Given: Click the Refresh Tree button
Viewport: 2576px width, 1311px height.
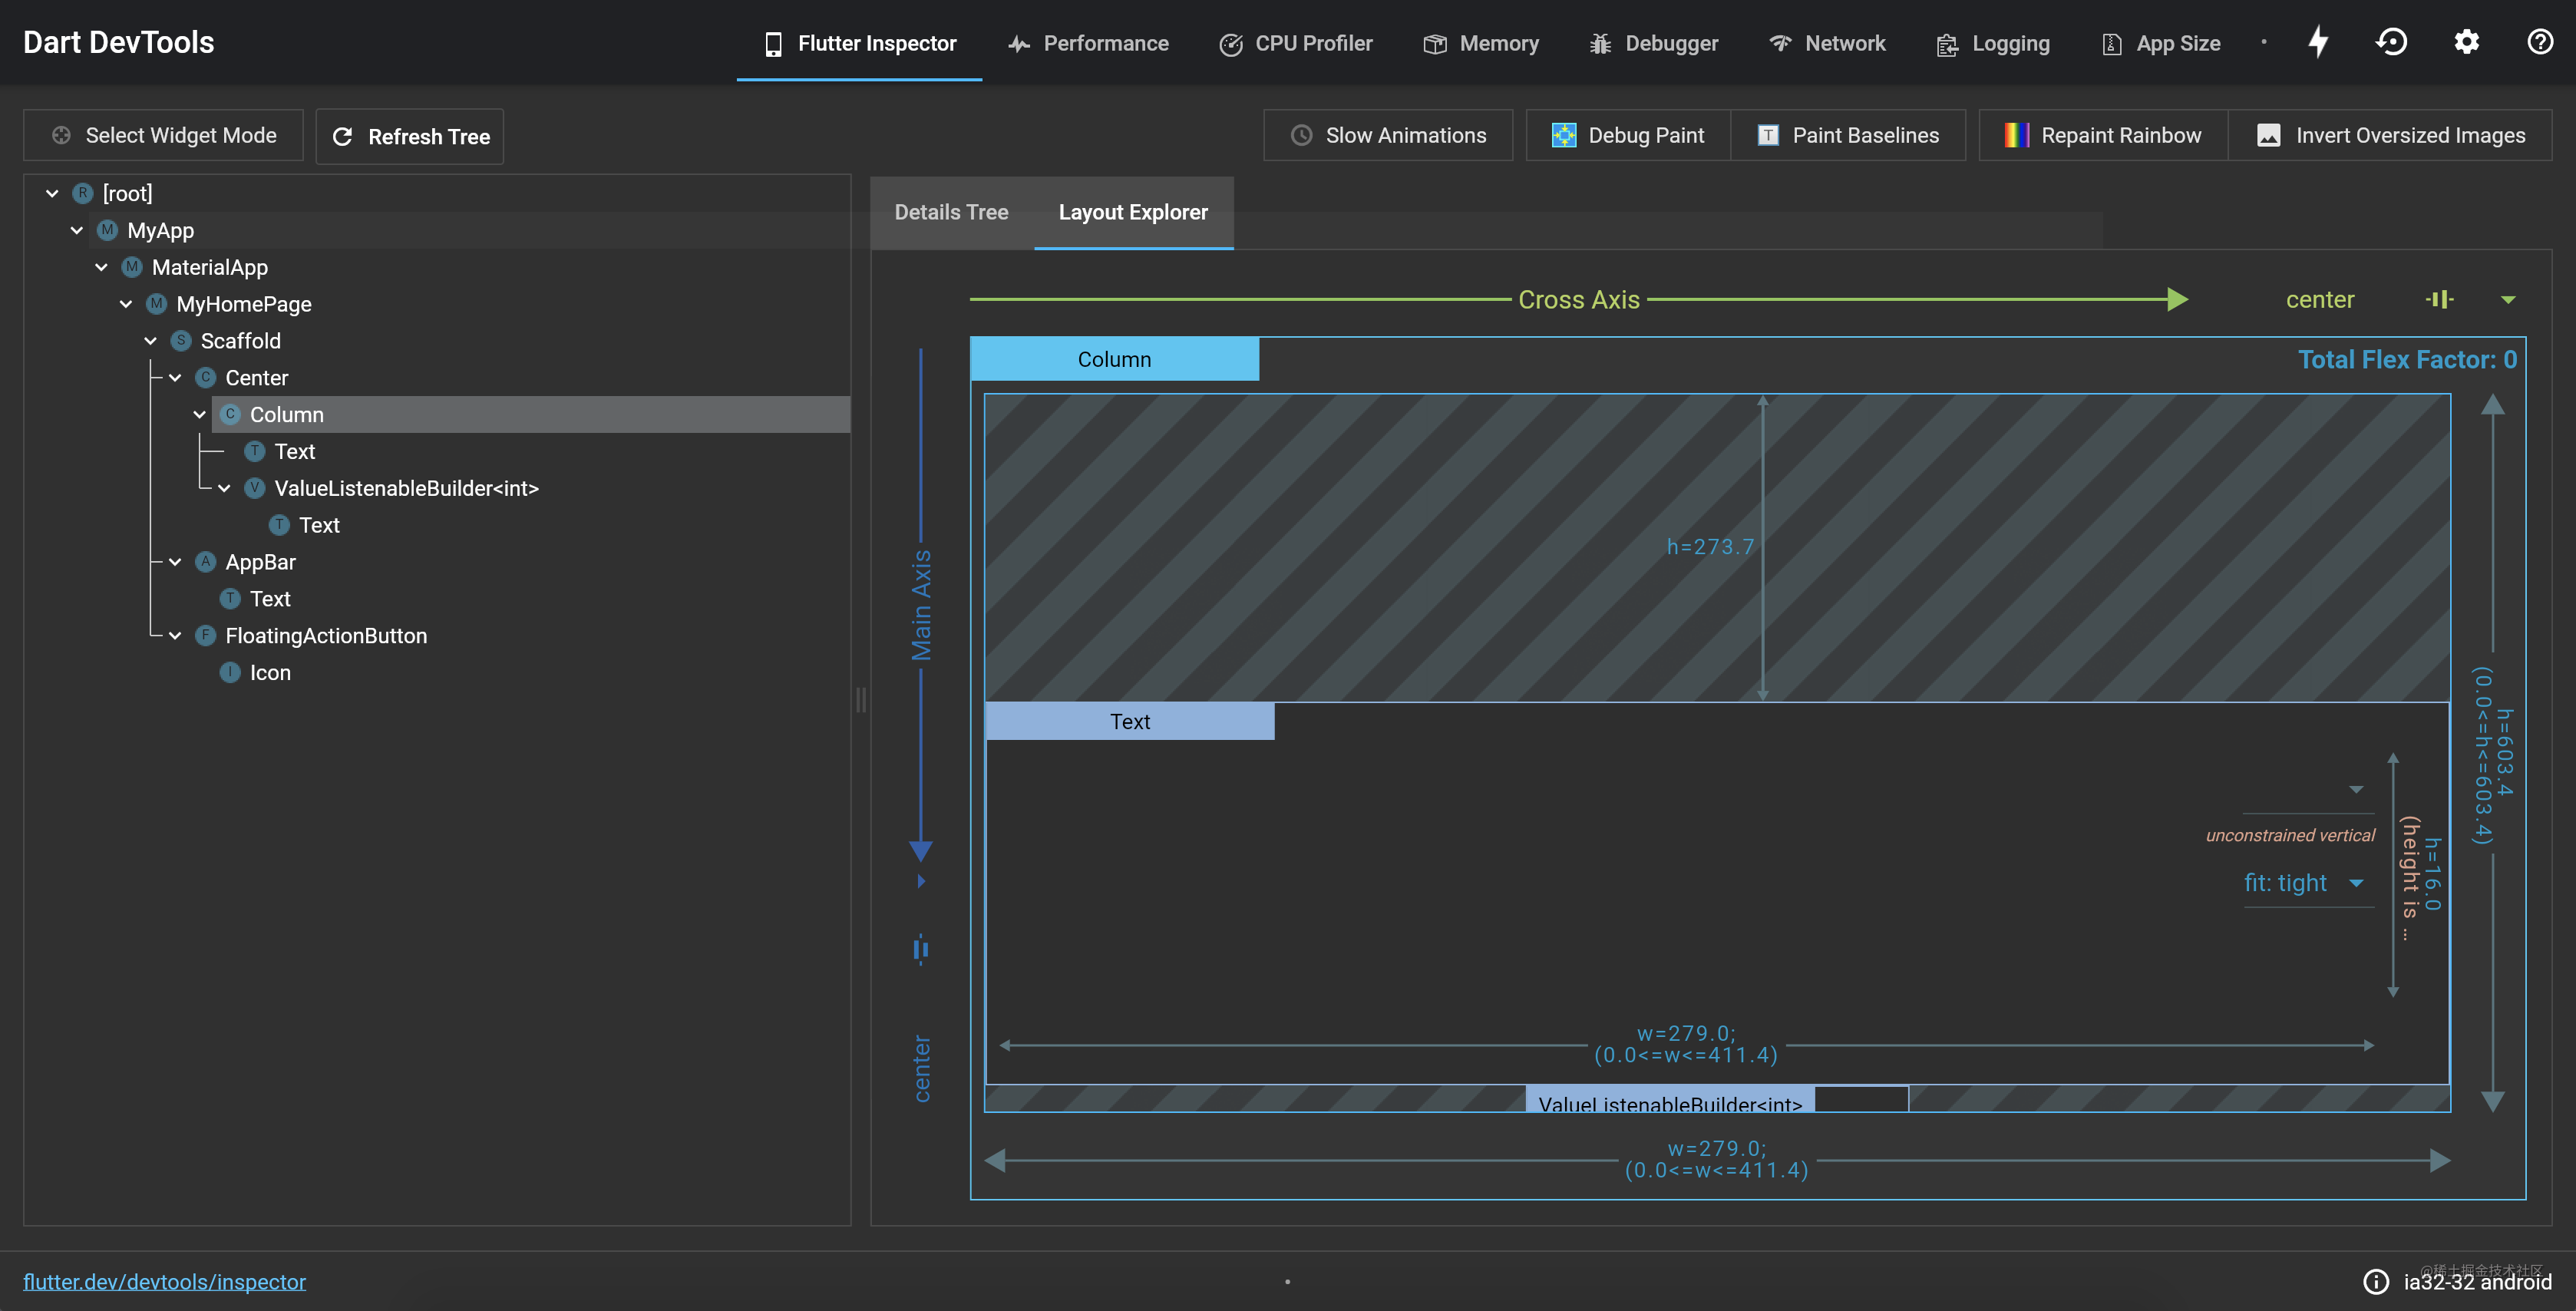Looking at the screenshot, I should 410,136.
